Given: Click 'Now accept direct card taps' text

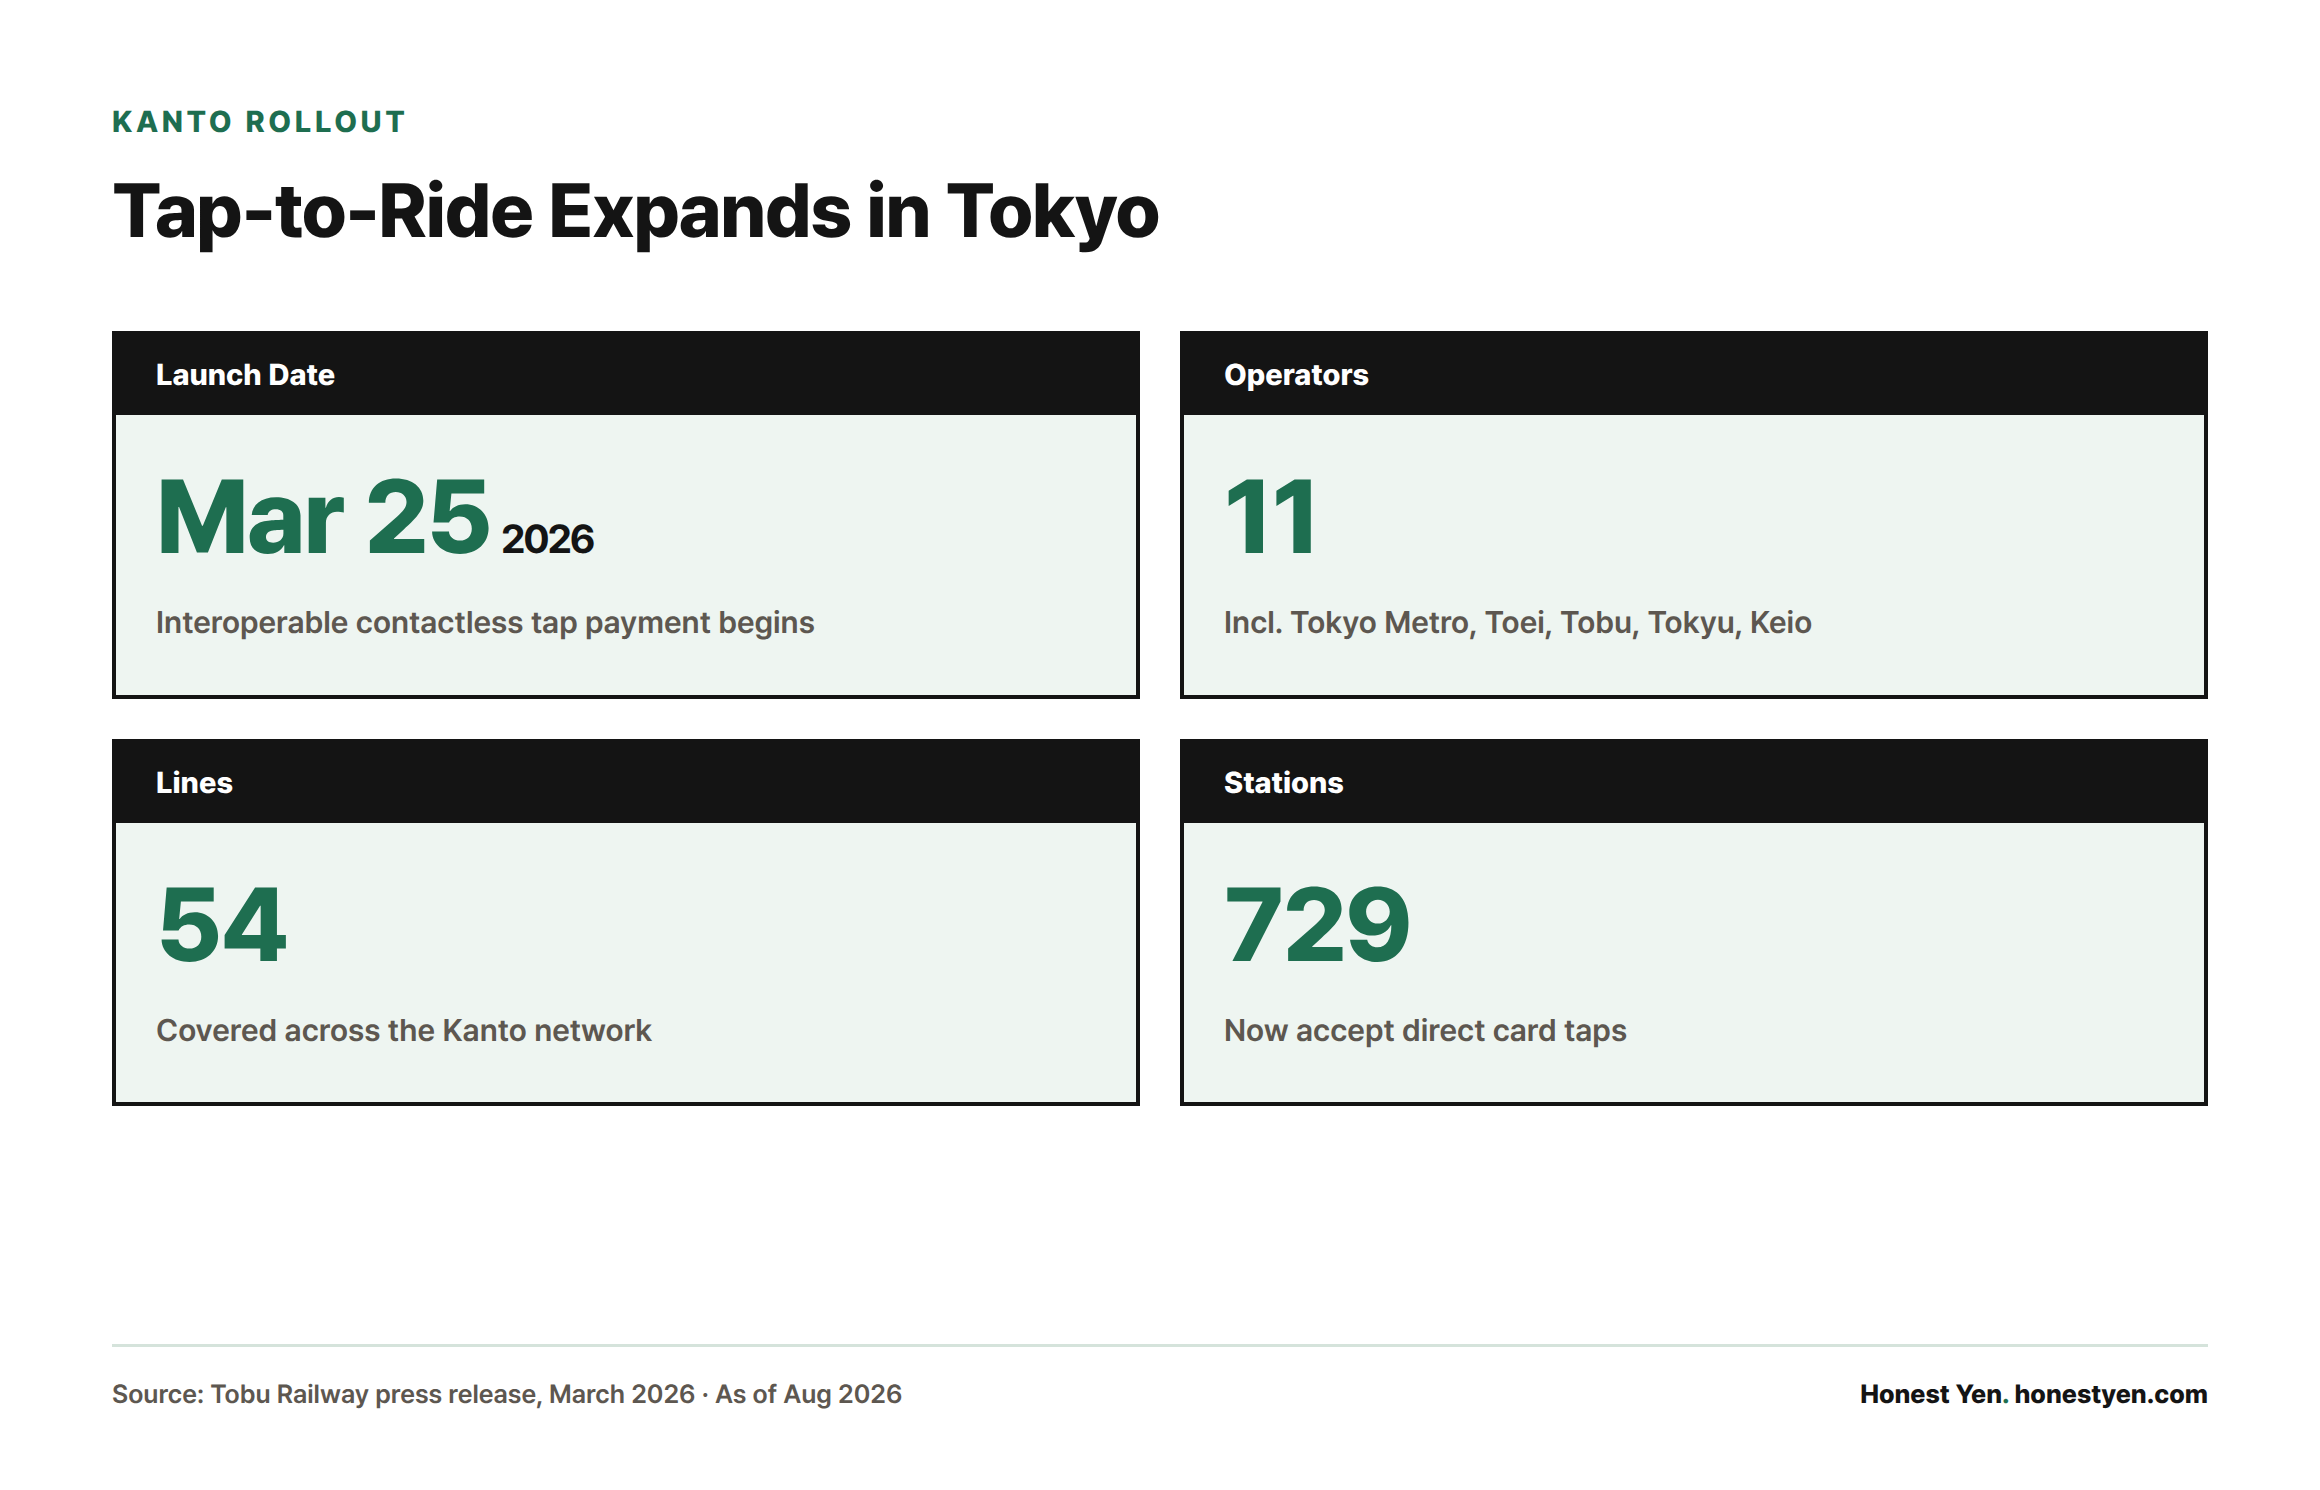Looking at the screenshot, I should (x=1425, y=1031).
